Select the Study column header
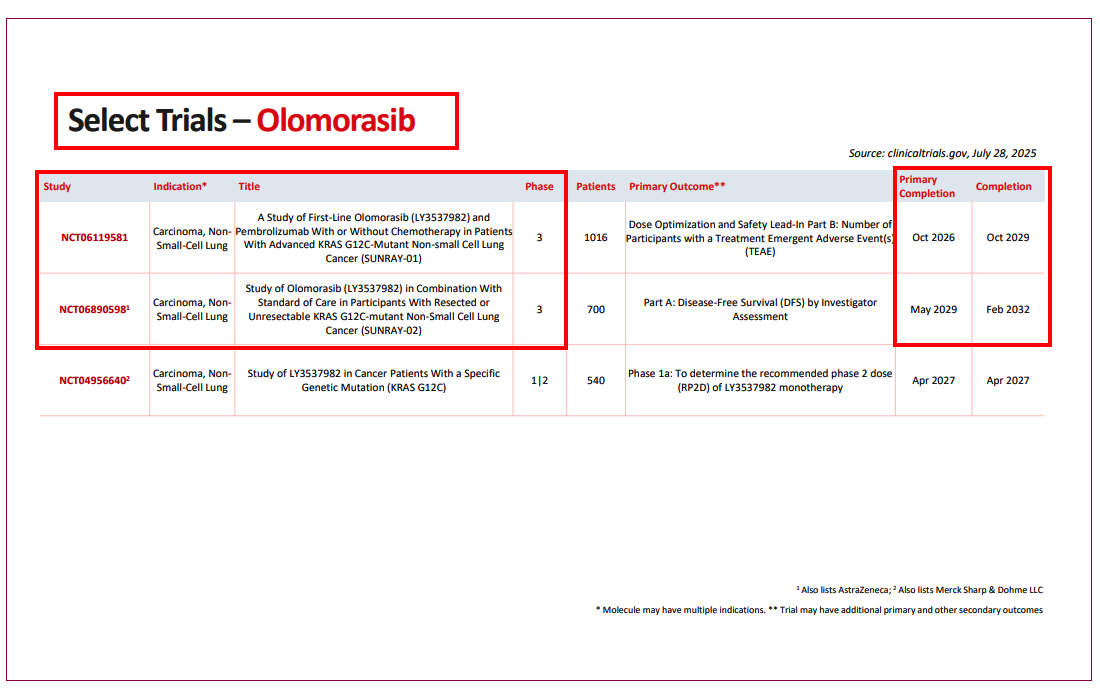Screen dimensions: 1100x700 click(x=57, y=187)
